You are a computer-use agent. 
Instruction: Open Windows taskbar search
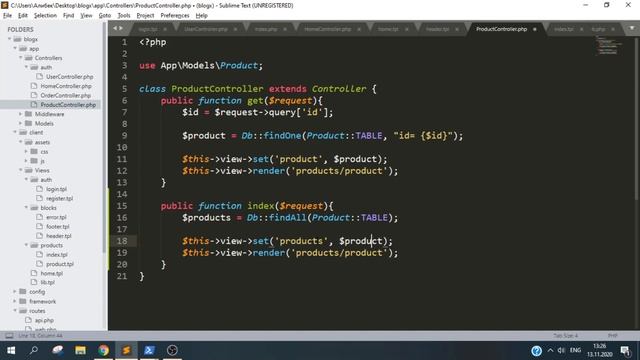[x=34, y=350]
